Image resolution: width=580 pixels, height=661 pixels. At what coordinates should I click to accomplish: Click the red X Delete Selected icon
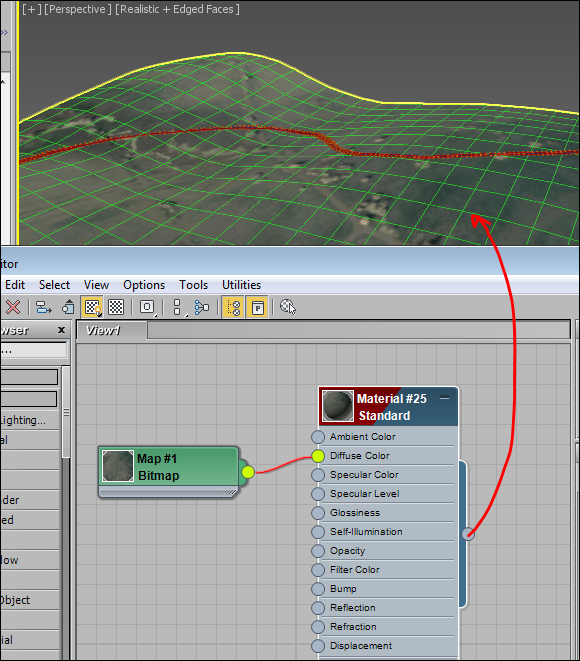tap(13, 307)
